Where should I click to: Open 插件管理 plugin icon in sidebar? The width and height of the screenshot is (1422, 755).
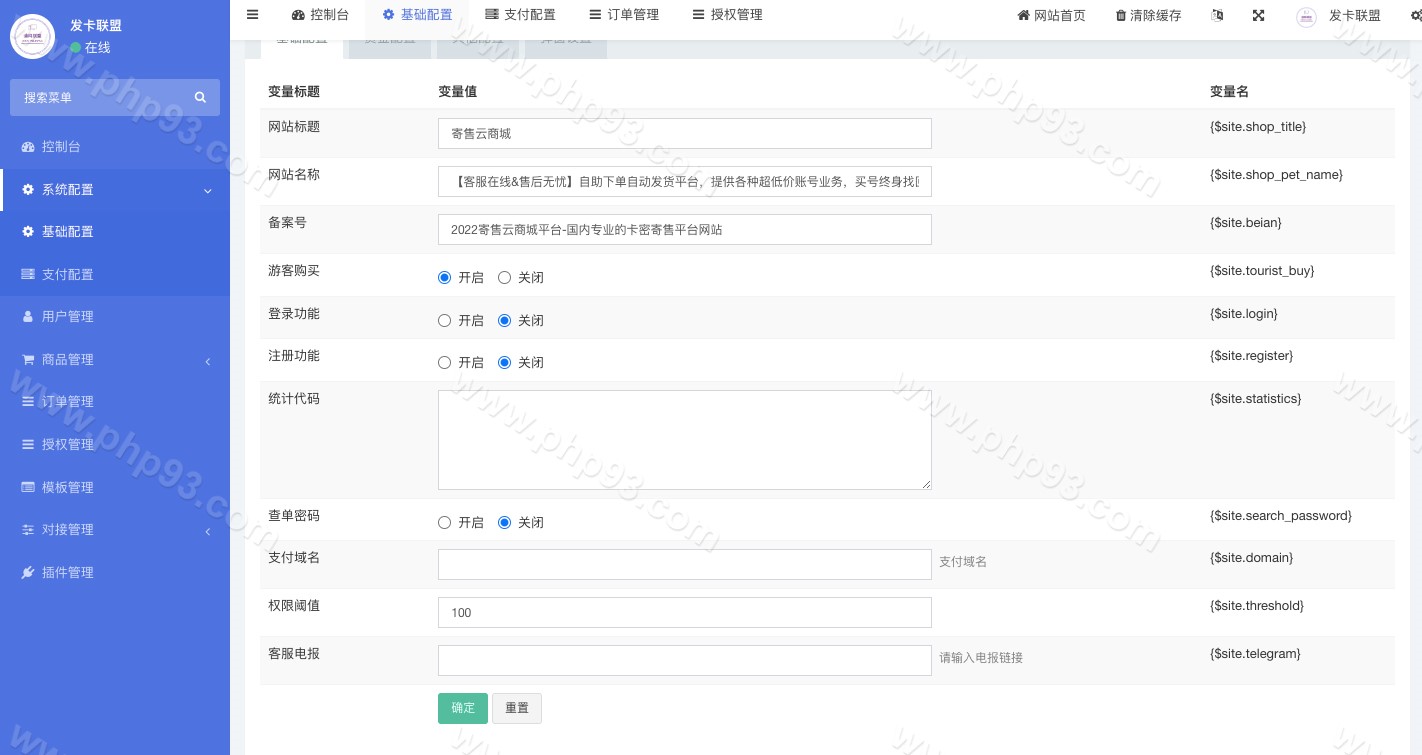(x=28, y=572)
